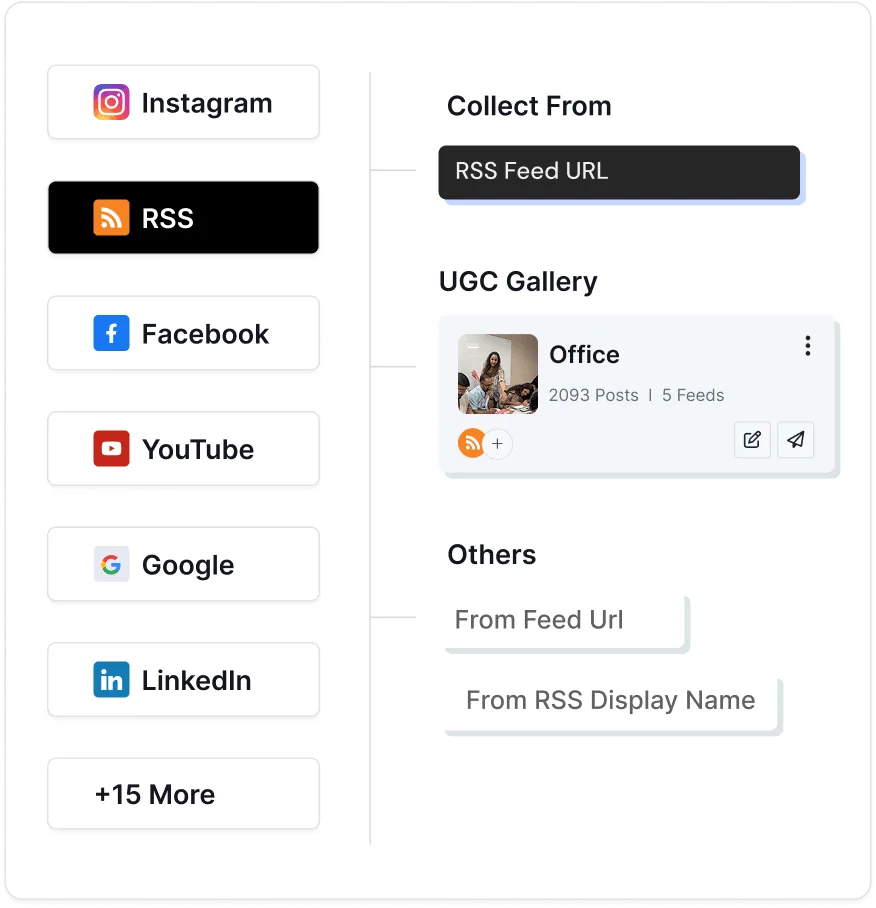876x908 pixels.
Task: Click the paper plane publish icon
Action: [x=796, y=440]
